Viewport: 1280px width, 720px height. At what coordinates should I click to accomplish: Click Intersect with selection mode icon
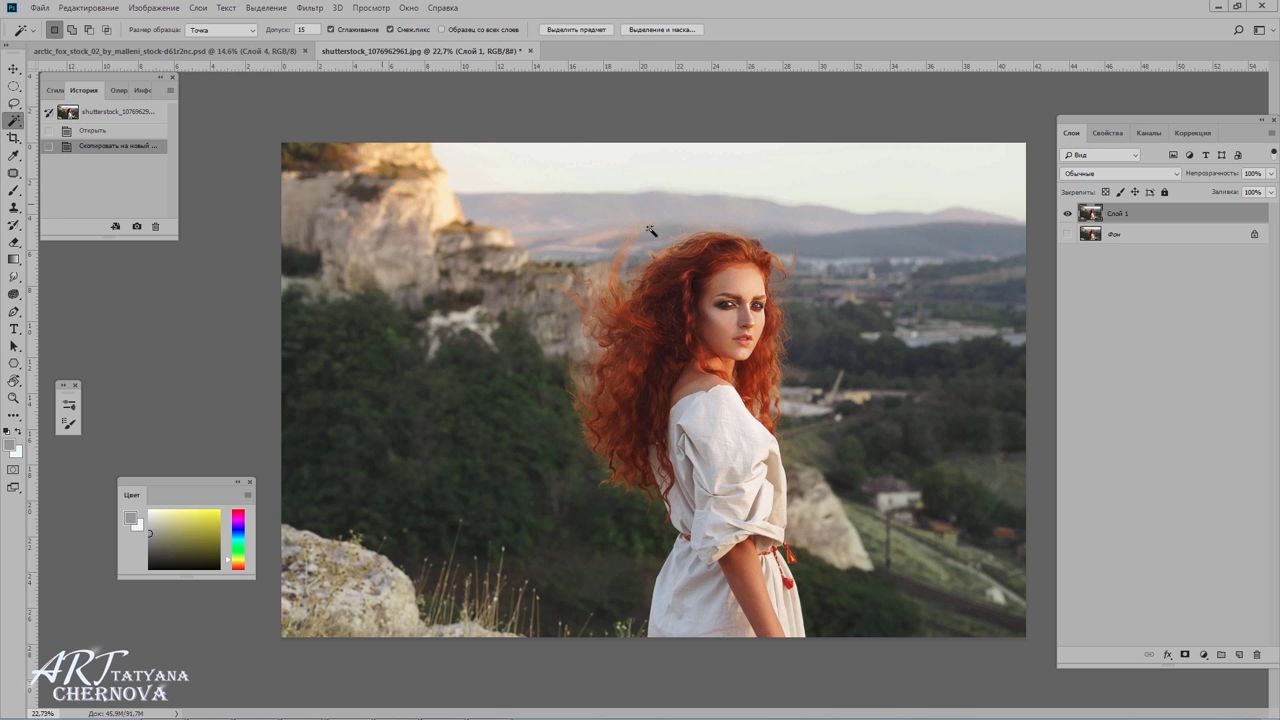106,30
